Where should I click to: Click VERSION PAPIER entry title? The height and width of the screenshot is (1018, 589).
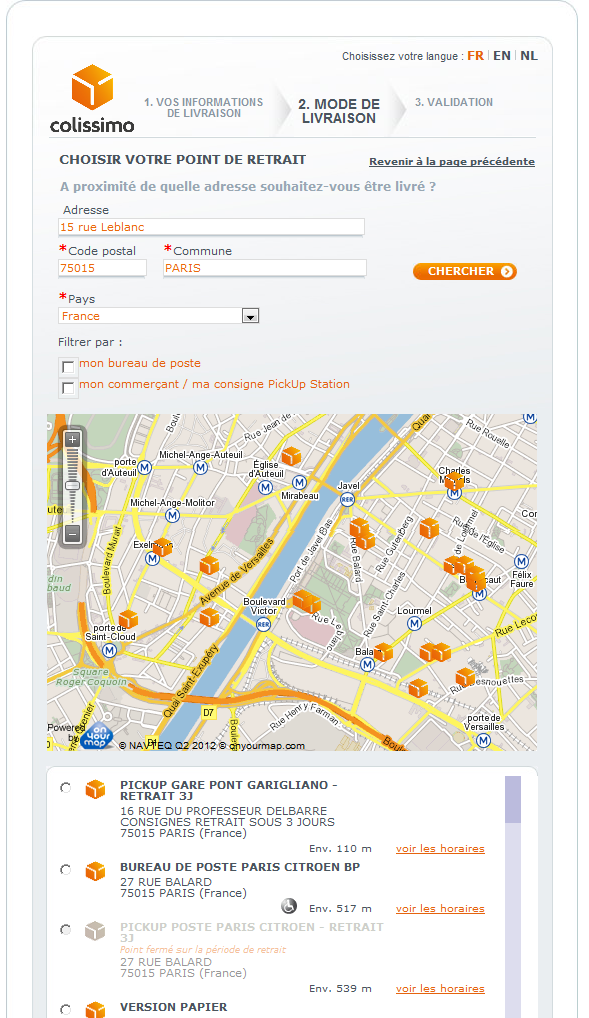174,1007
